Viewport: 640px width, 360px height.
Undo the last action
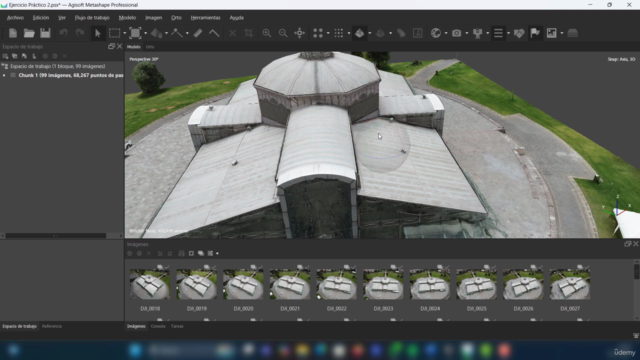pyautogui.click(x=63, y=33)
